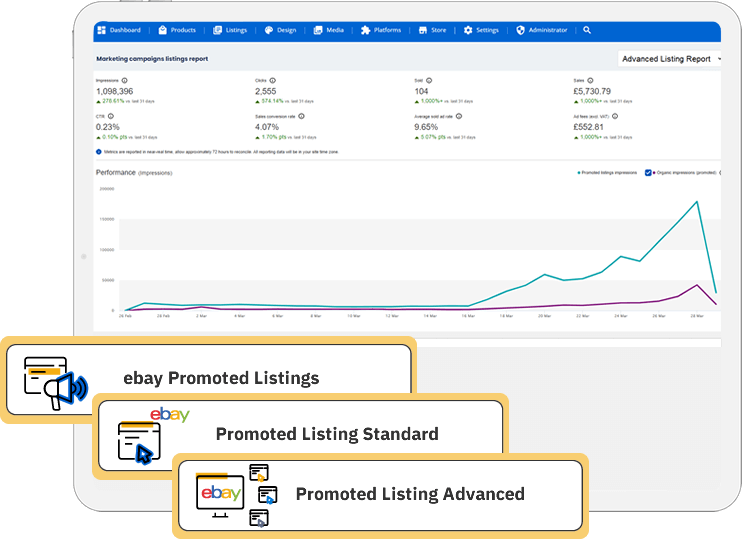This screenshot has height=539, width=742.
Task: Click the 278.61% change under Impressions
Action: pyautogui.click(x=113, y=101)
